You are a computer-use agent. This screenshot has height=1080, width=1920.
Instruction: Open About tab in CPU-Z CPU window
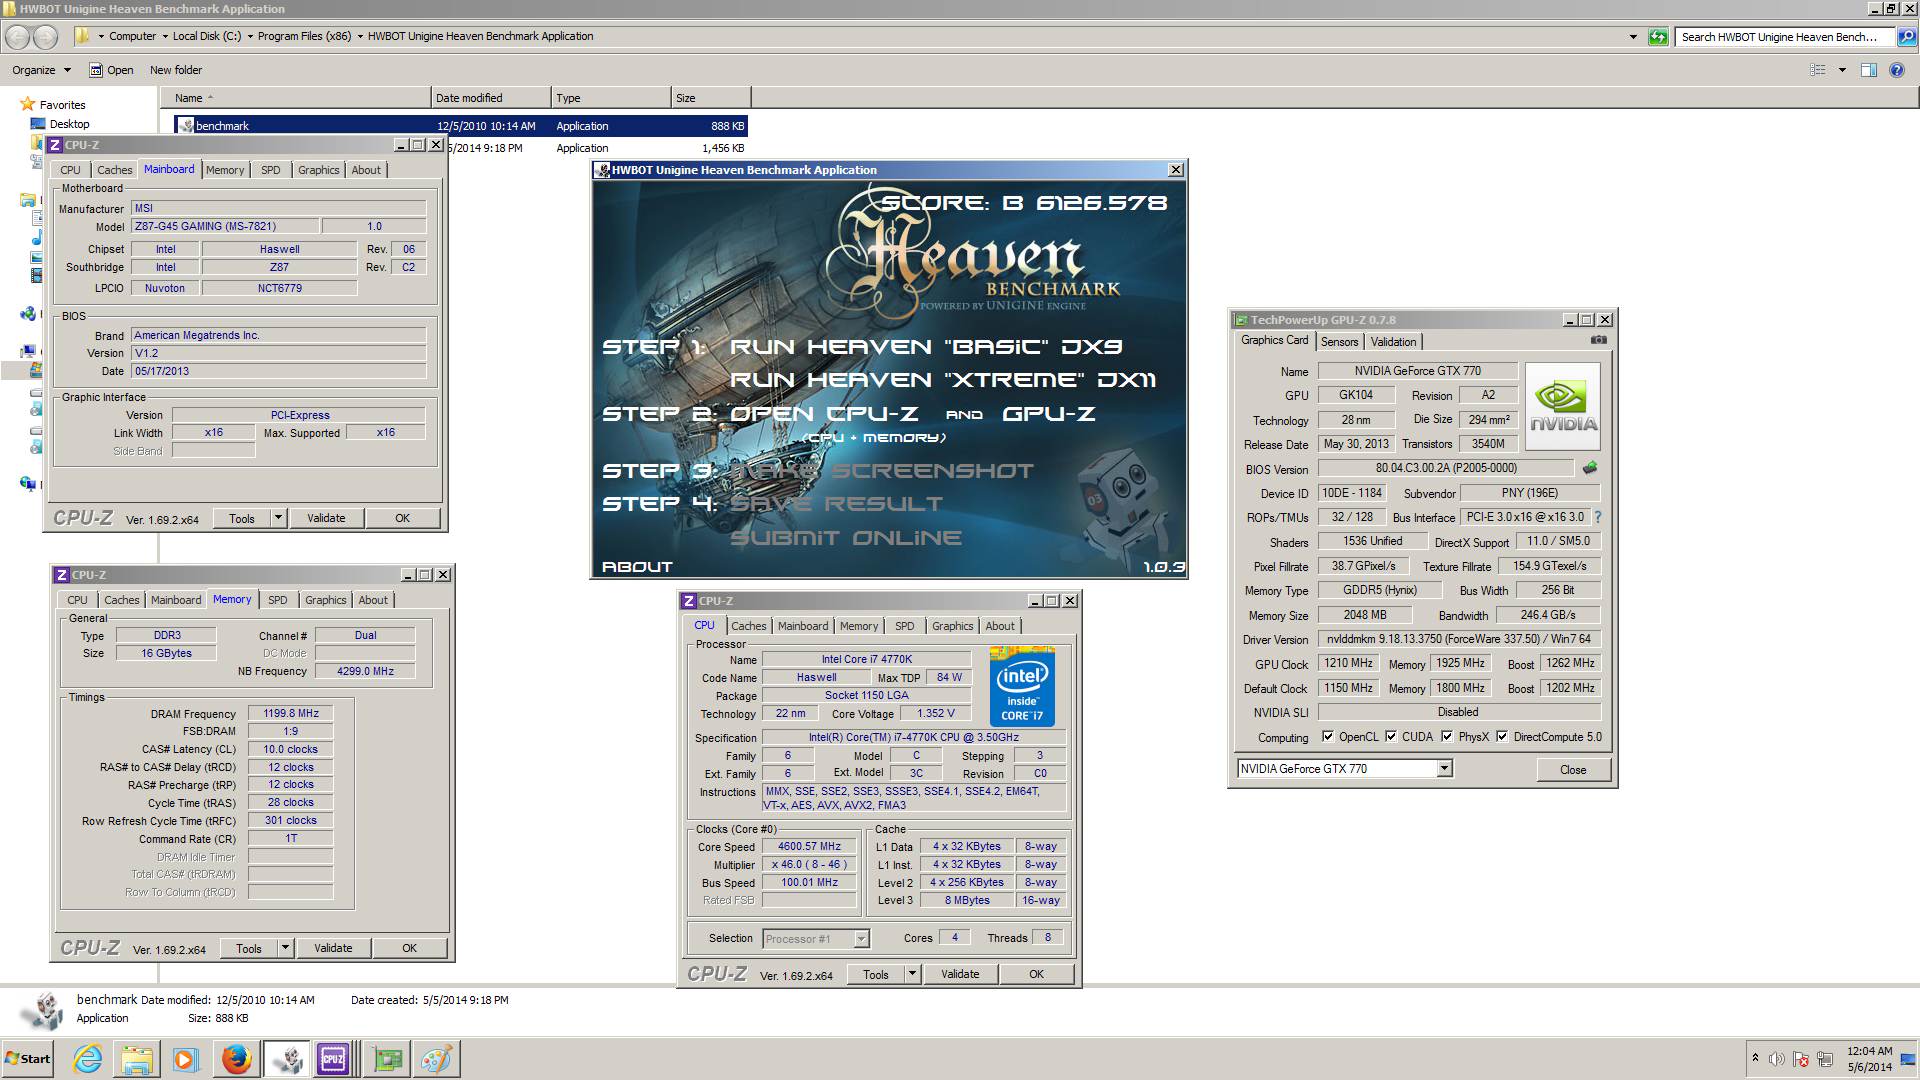point(1000,626)
